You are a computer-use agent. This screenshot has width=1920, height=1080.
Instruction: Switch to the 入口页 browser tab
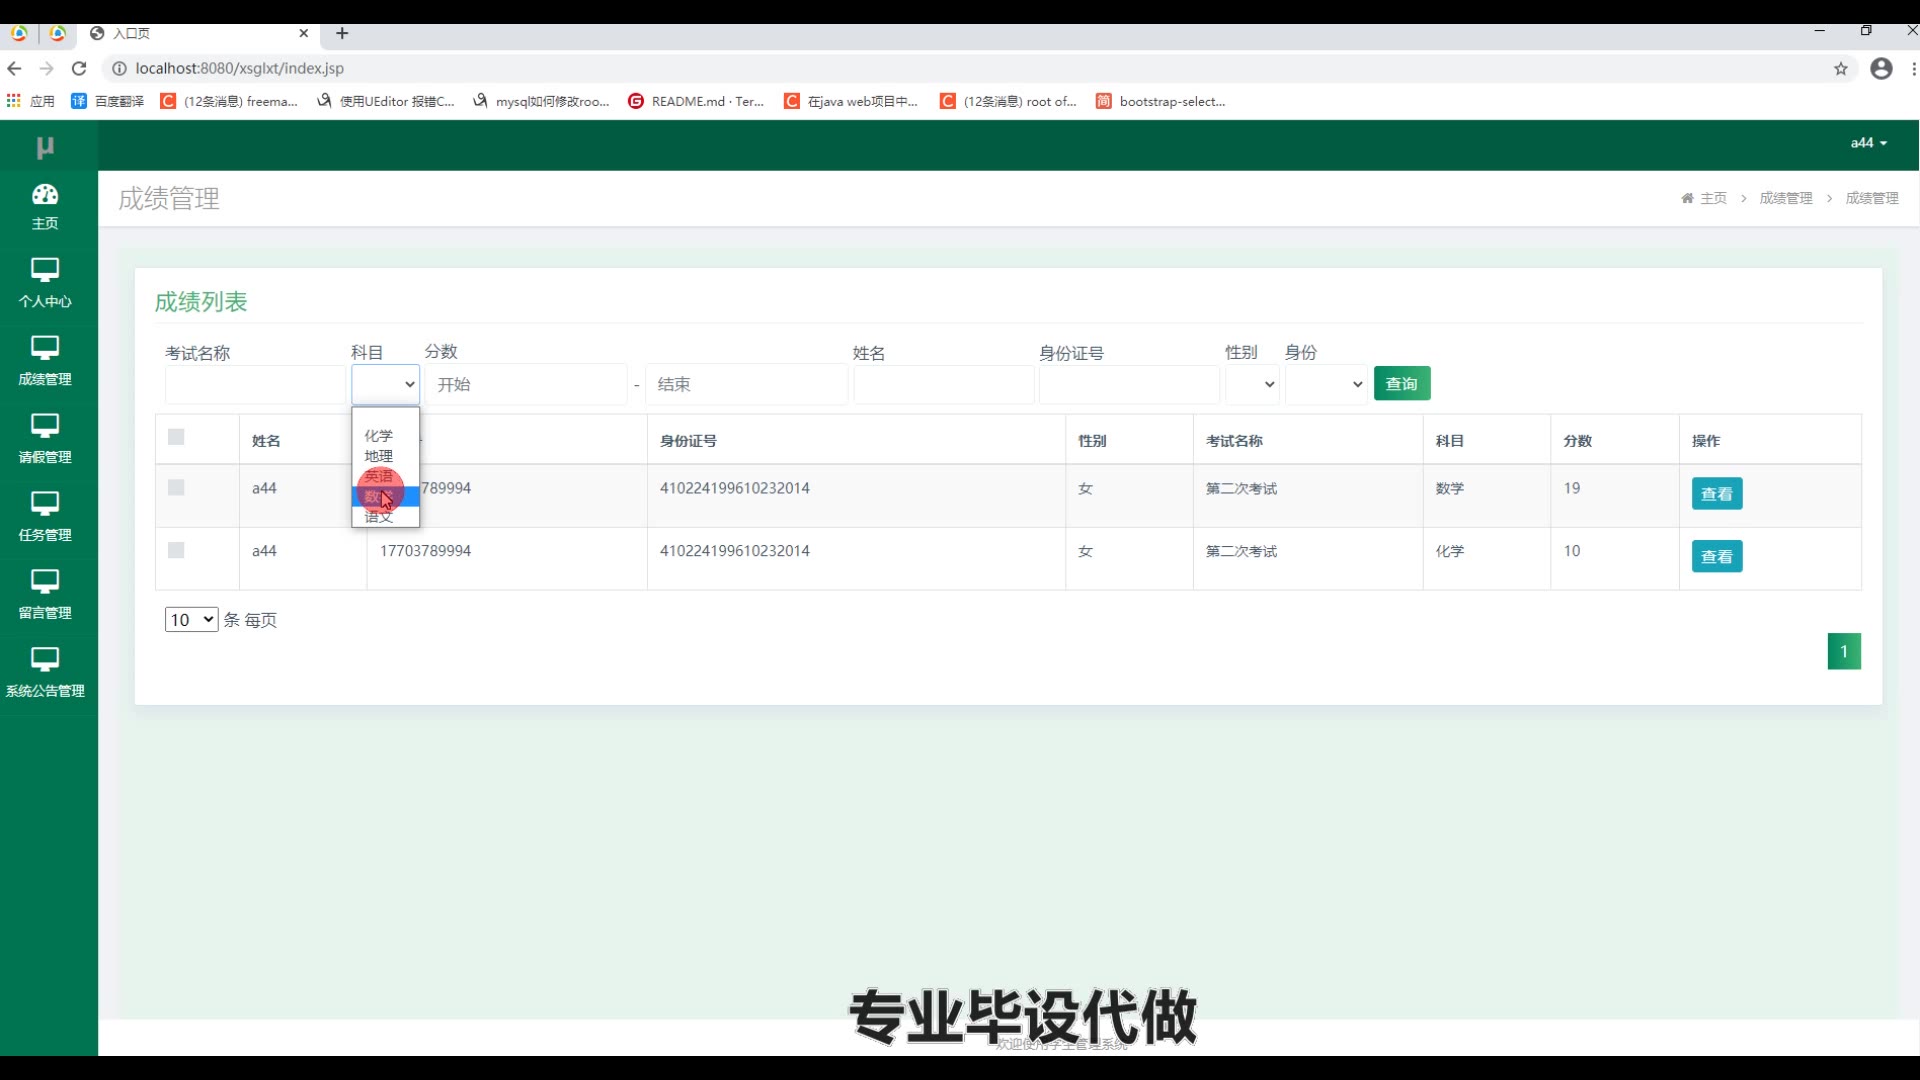click(x=198, y=33)
